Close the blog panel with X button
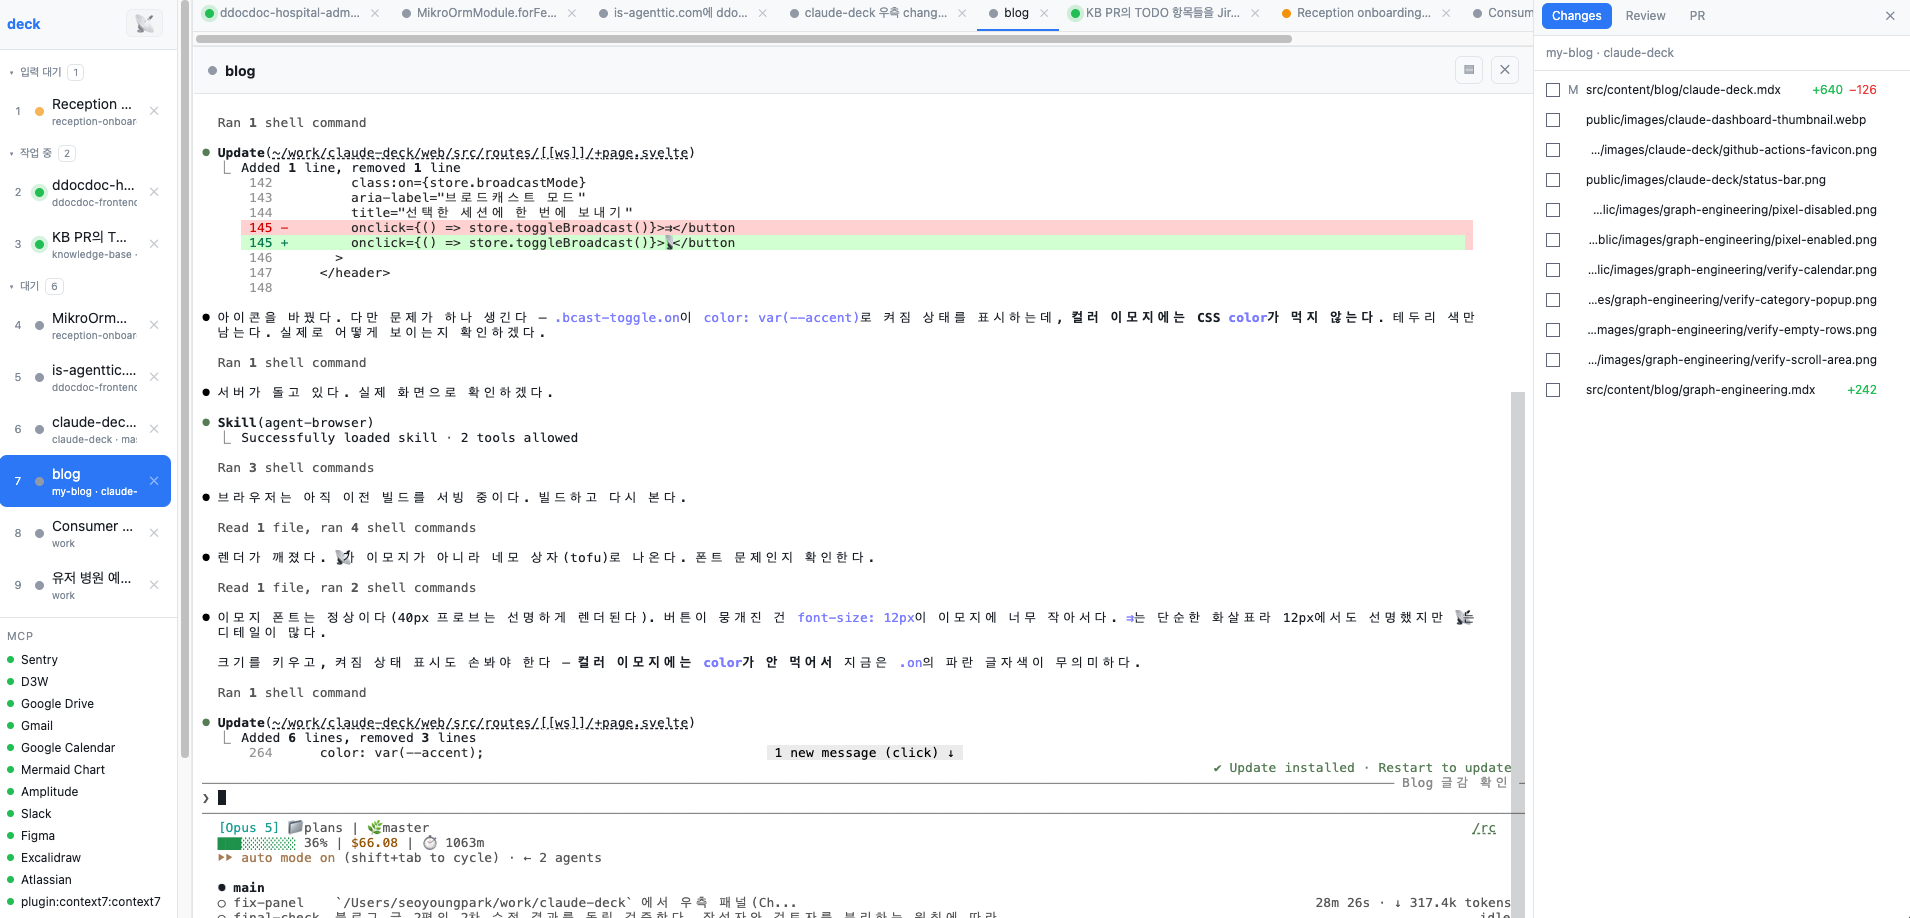This screenshot has width=1910, height=918. (x=1505, y=70)
